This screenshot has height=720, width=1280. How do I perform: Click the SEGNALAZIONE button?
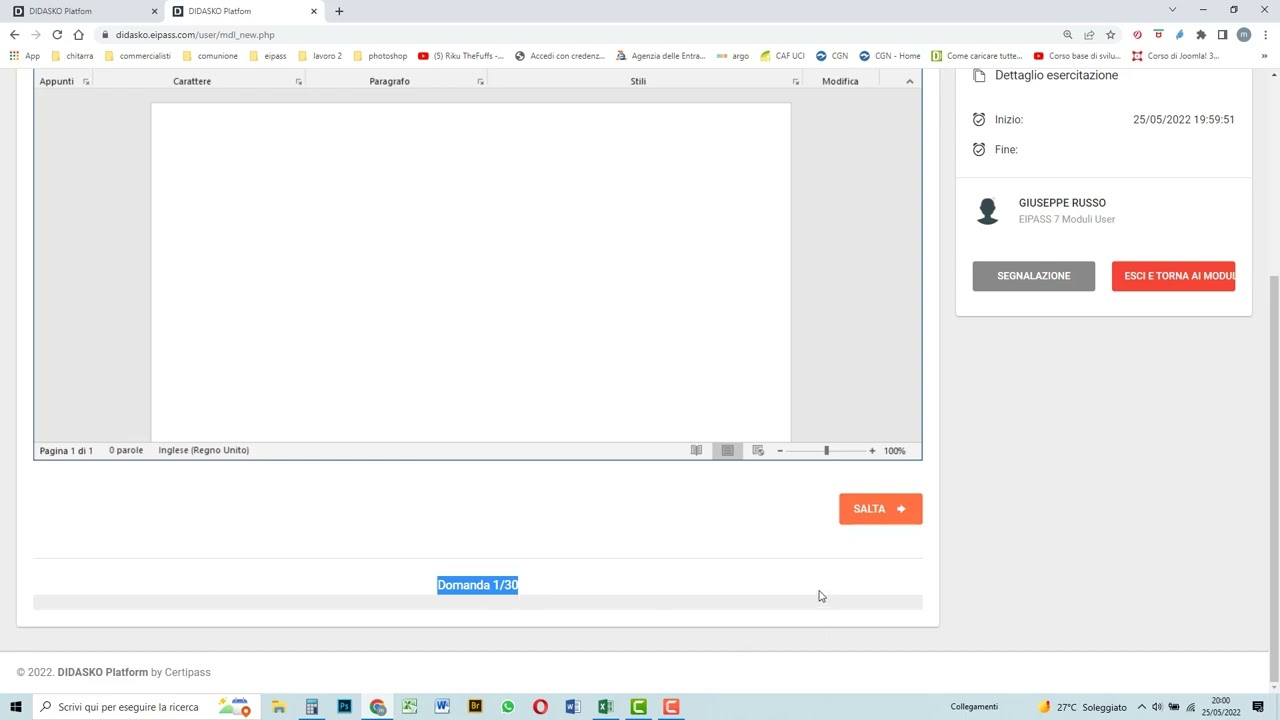pos(1033,276)
